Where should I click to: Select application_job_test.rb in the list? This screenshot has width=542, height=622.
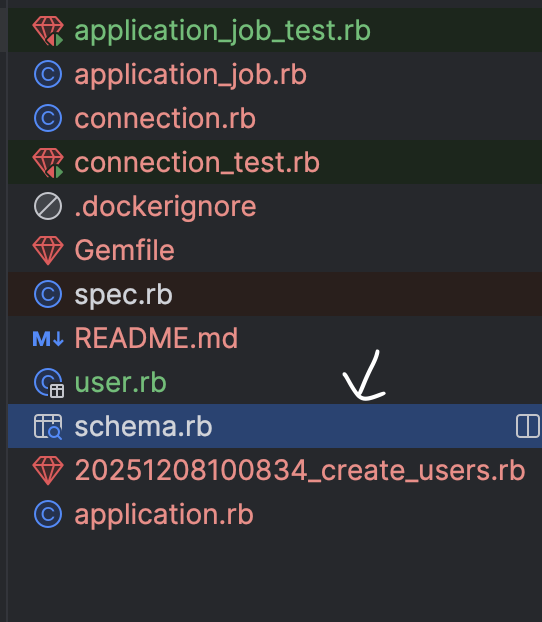pos(223,31)
